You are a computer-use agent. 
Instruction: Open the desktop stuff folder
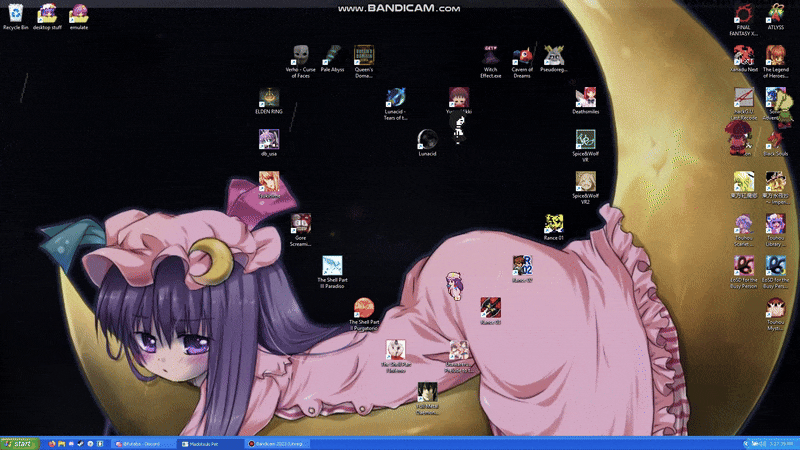47,14
